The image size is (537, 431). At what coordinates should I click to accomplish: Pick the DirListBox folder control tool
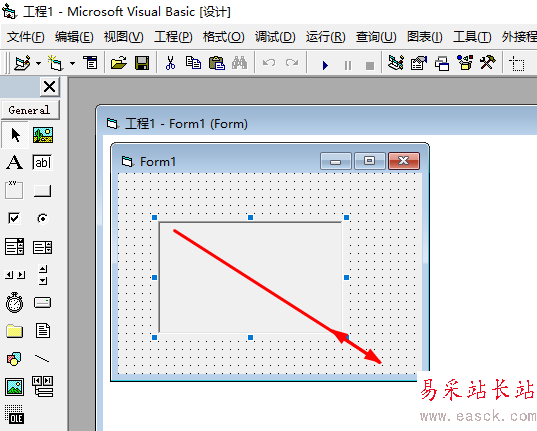[14, 331]
